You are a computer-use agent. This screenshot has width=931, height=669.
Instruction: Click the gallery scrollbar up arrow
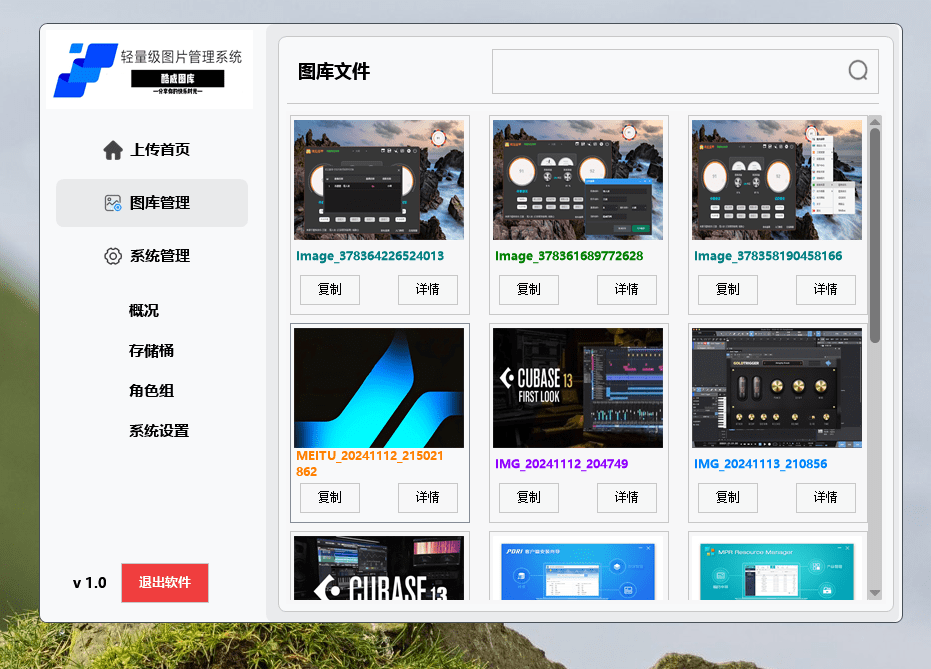coord(875,122)
